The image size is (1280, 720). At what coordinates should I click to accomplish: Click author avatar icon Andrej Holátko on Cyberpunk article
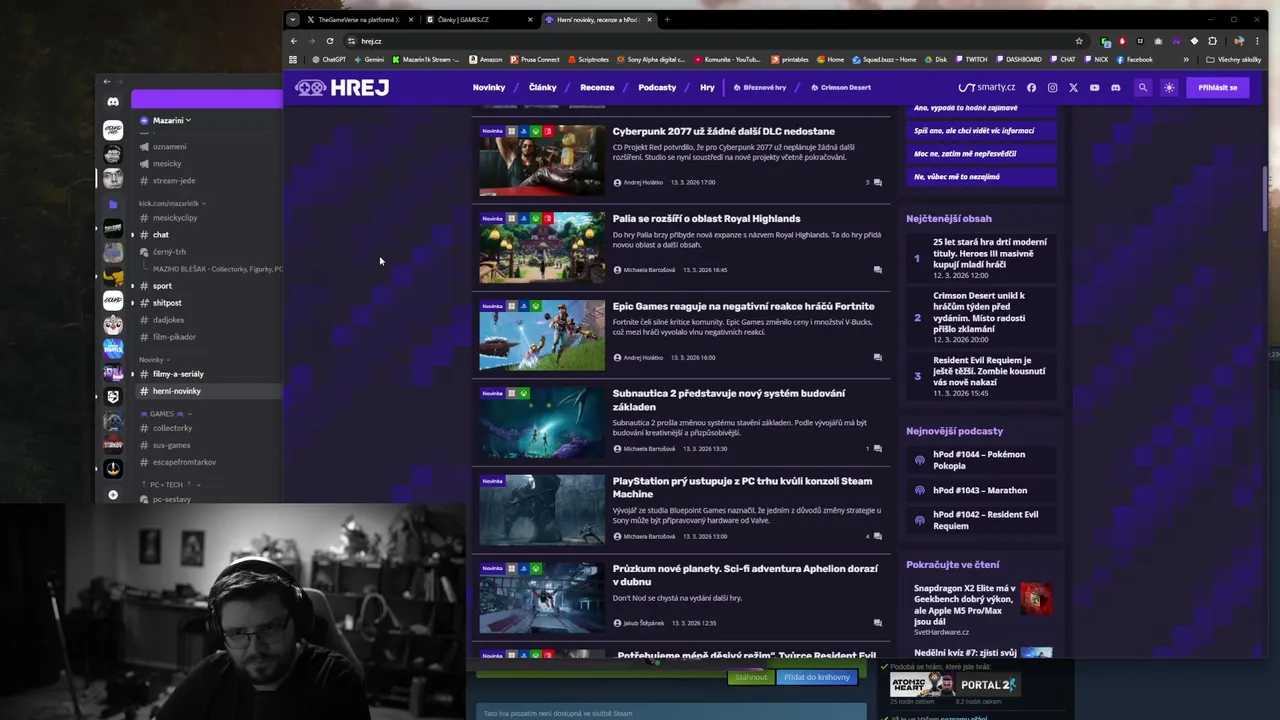coord(617,182)
